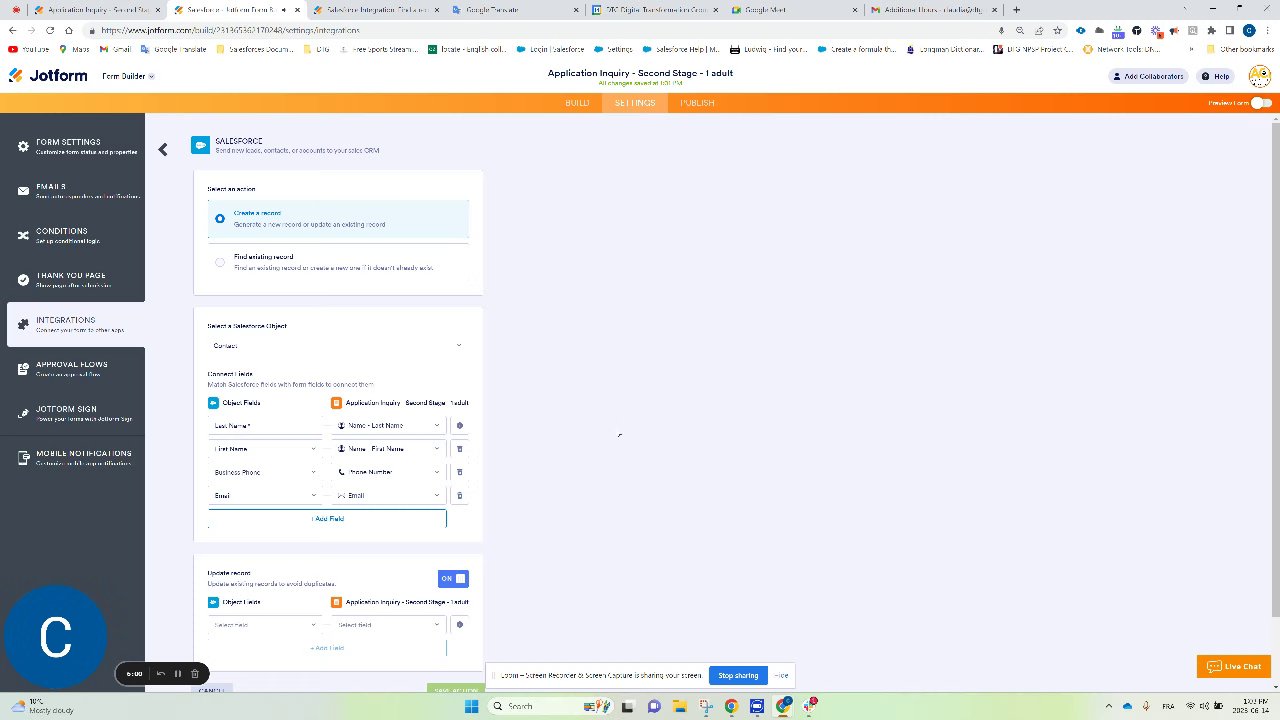Screen dimensions: 1280x720
Task: Open the Name - First Name form field dropdown
Action: [x=389, y=449]
